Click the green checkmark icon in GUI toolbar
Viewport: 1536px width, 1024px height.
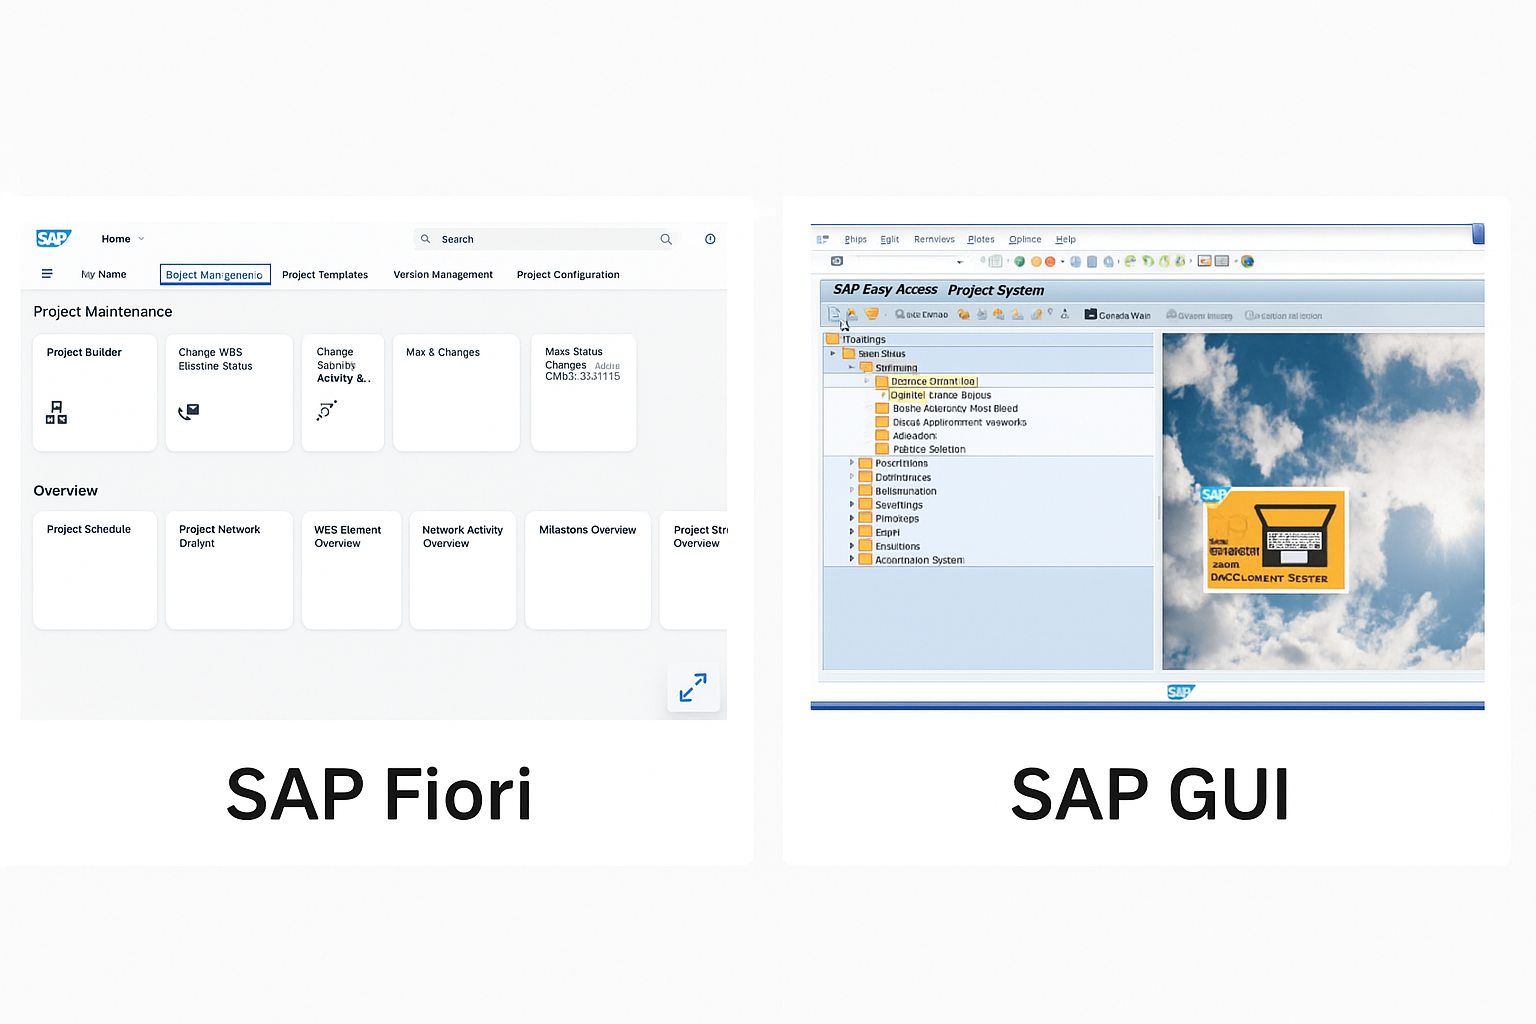pos(1020,261)
